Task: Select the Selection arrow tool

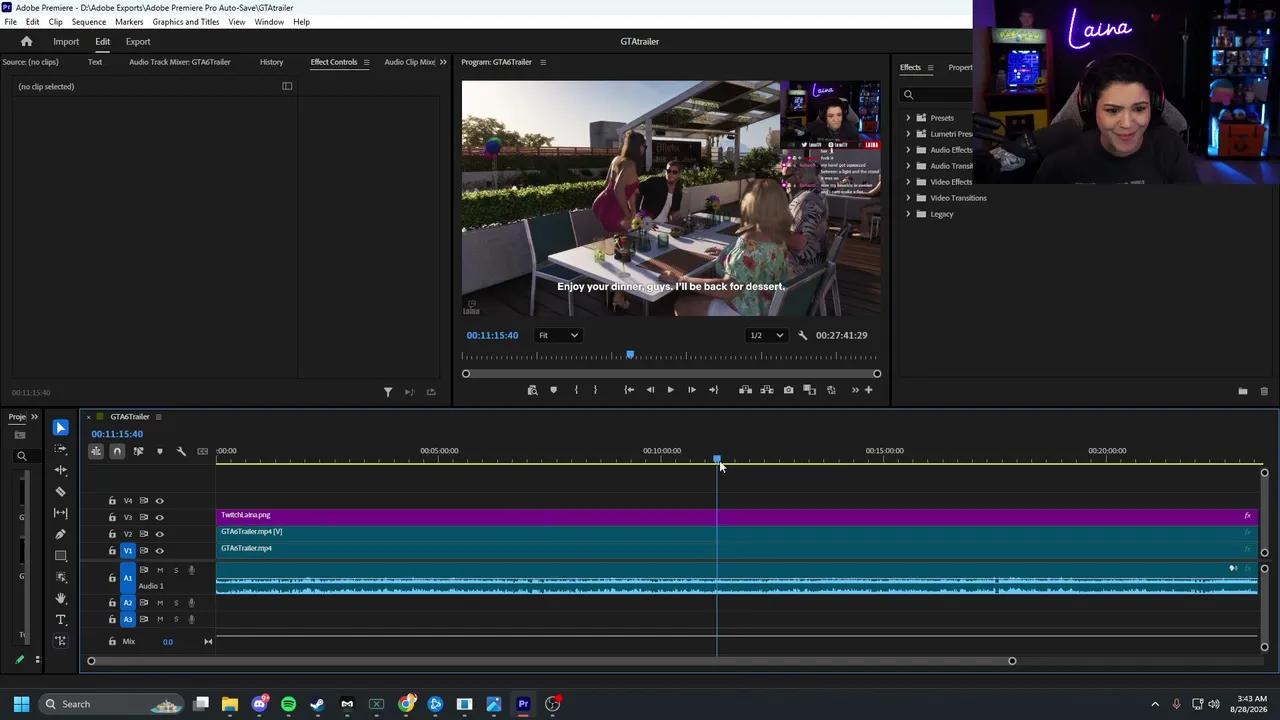Action: [60, 428]
